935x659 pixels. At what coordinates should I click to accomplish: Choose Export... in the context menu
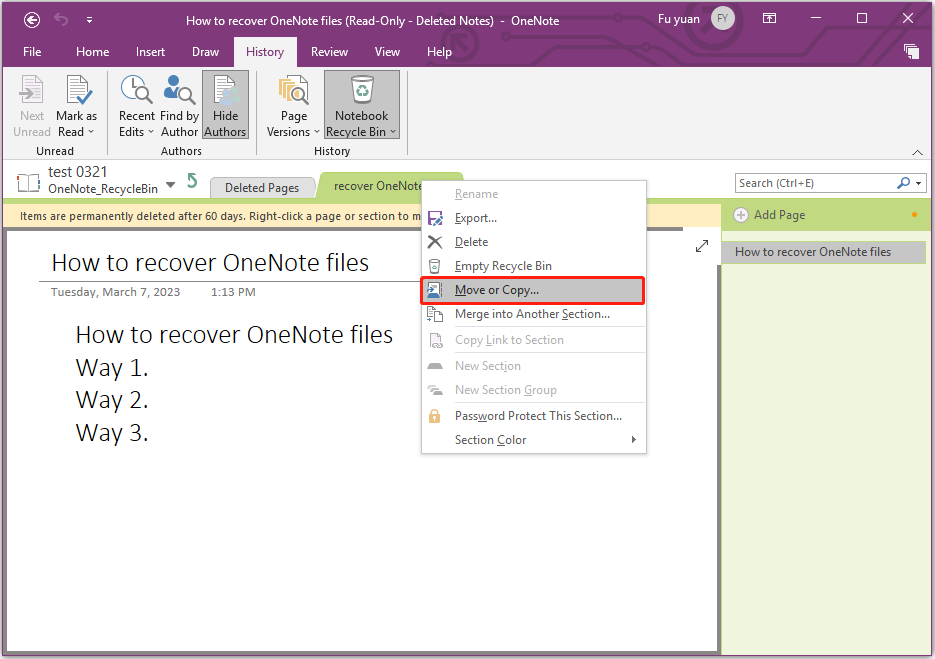(534, 218)
